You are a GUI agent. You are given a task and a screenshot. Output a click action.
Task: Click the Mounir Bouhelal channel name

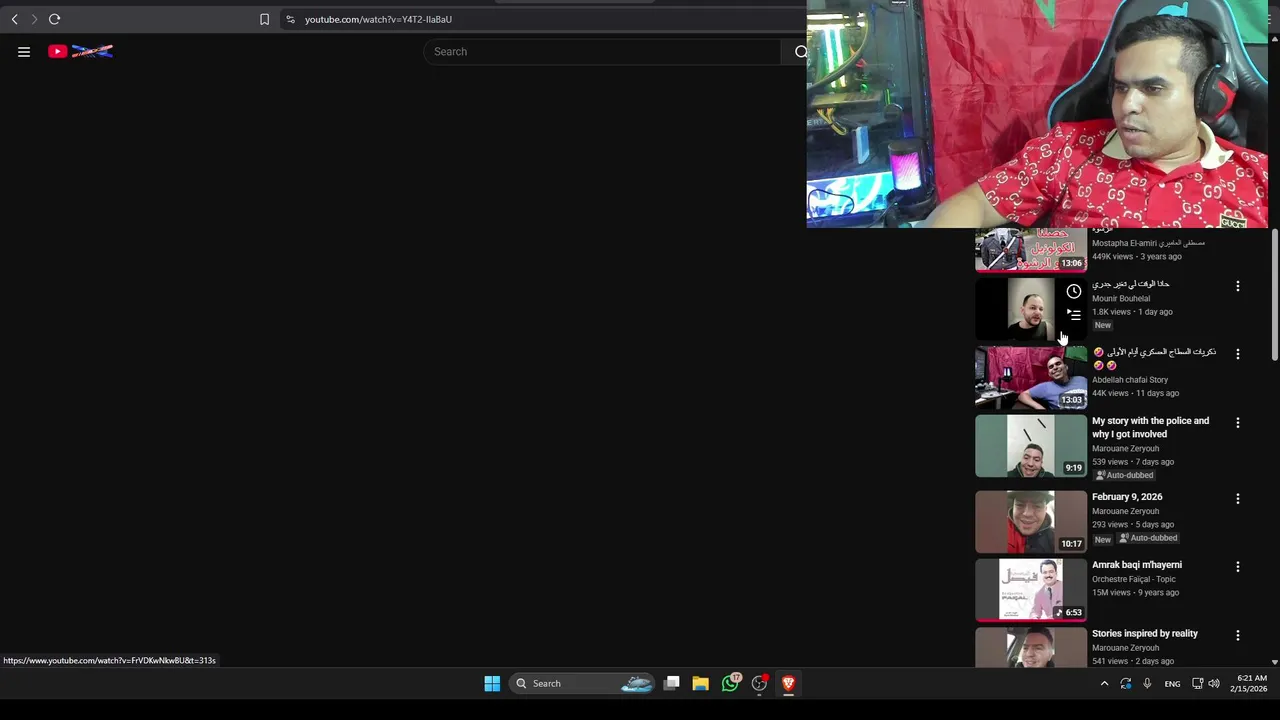(x=1121, y=298)
